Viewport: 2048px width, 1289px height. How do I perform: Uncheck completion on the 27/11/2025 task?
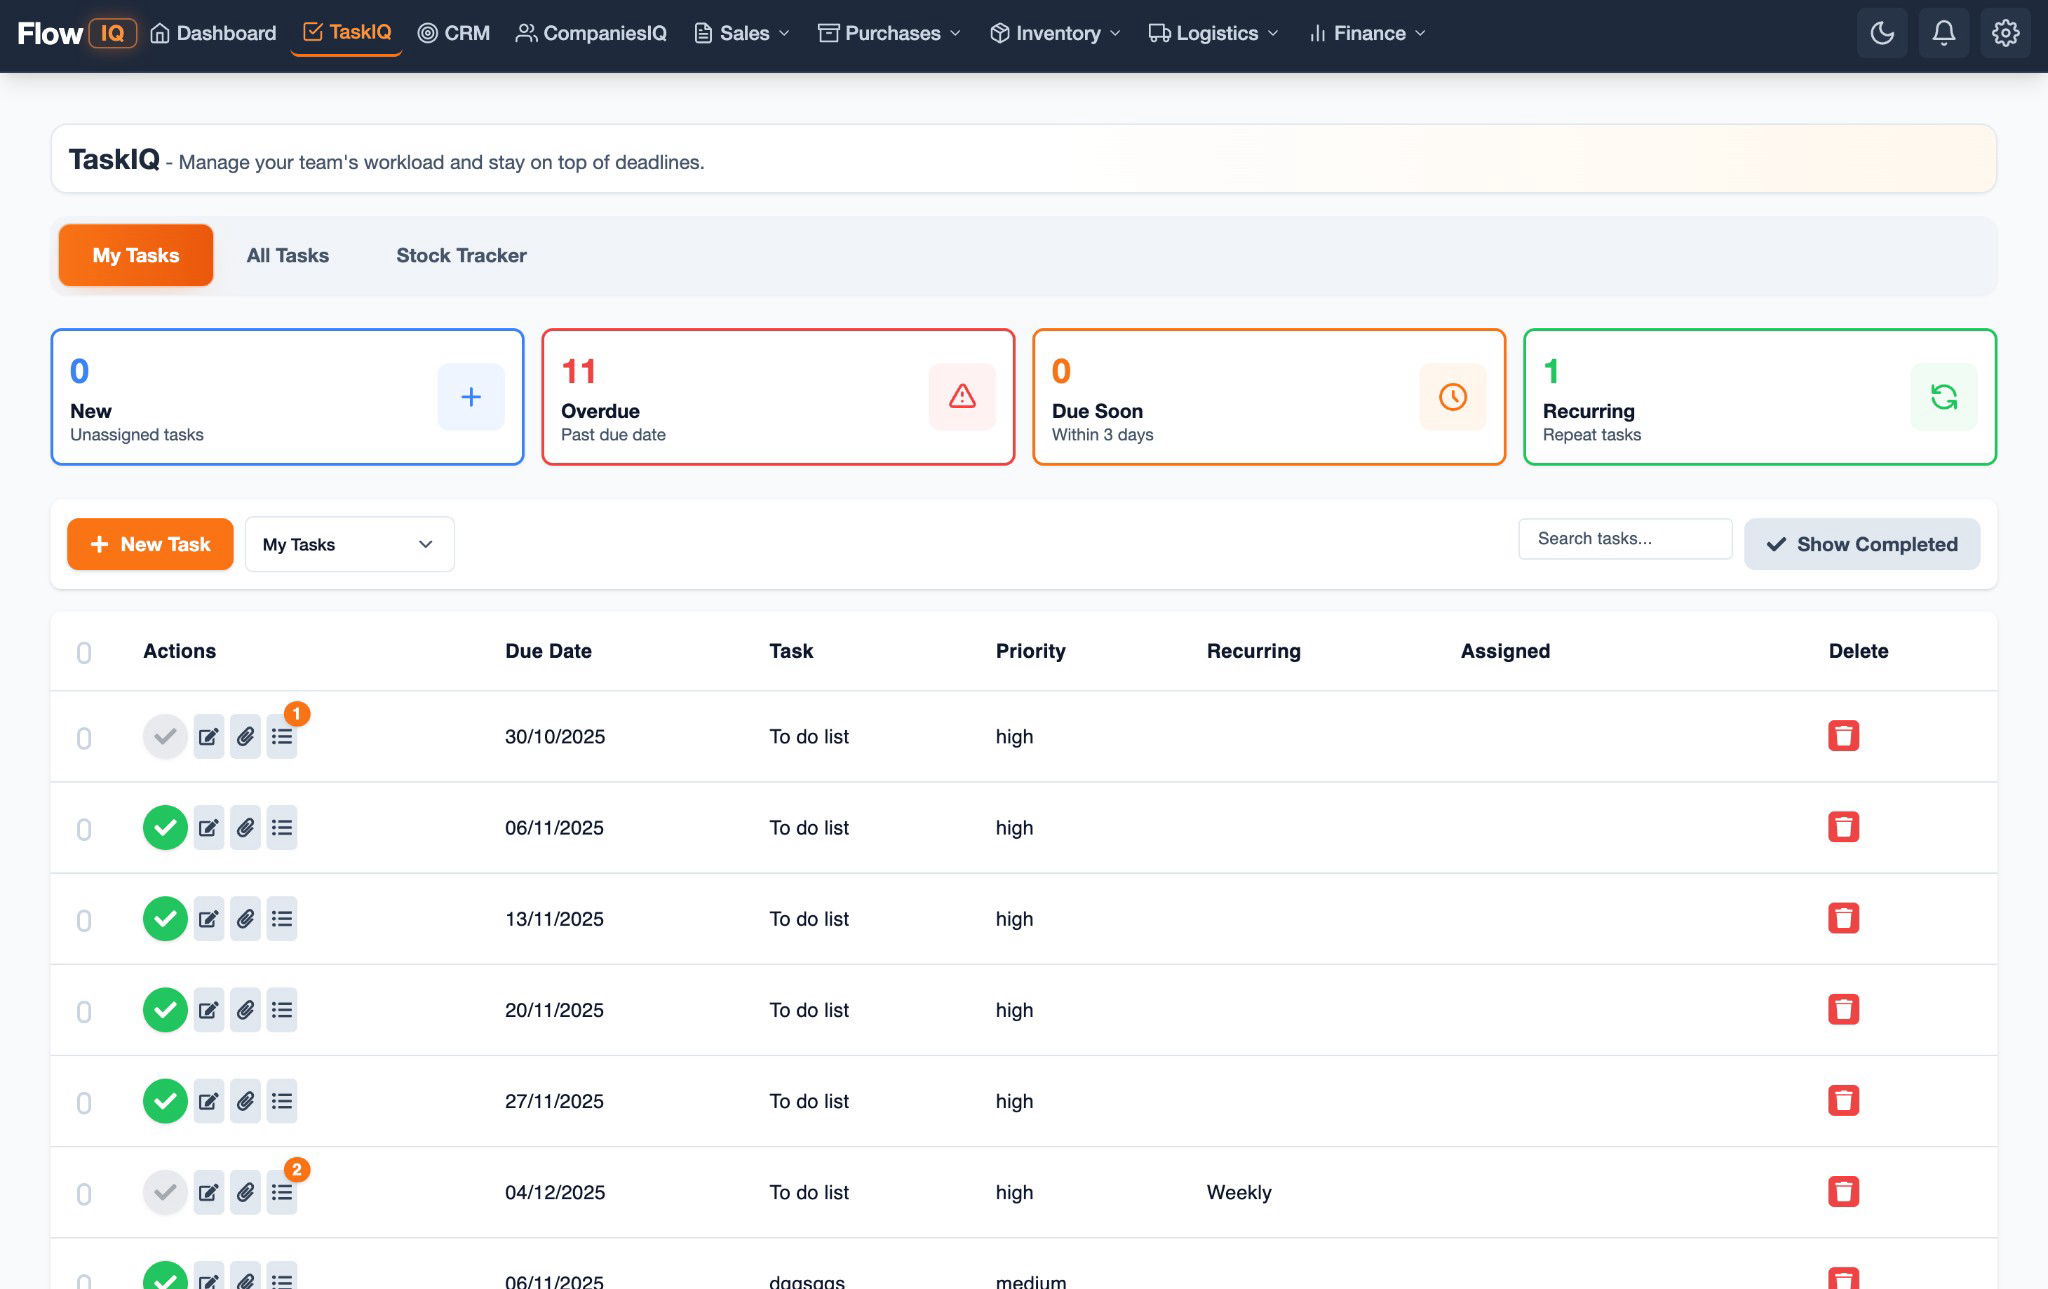point(165,1101)
